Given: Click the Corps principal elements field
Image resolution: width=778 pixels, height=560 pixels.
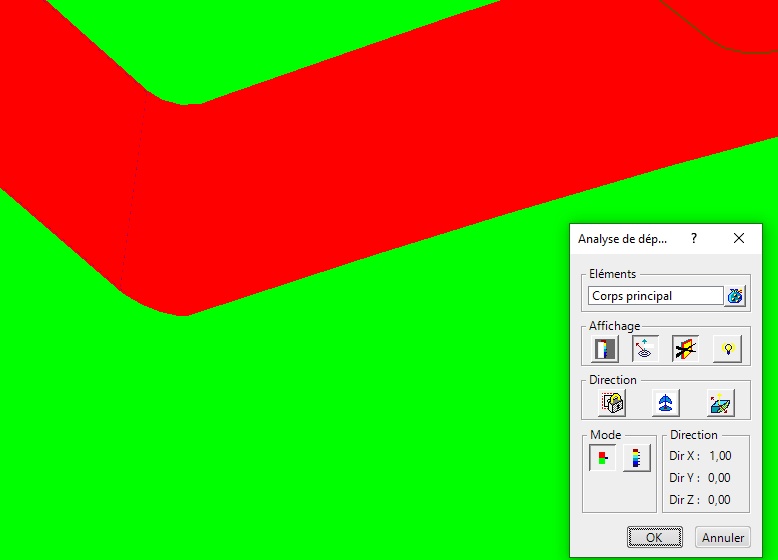Looking at the screenshot, I should pyautogui.click(x=655, y=296).
